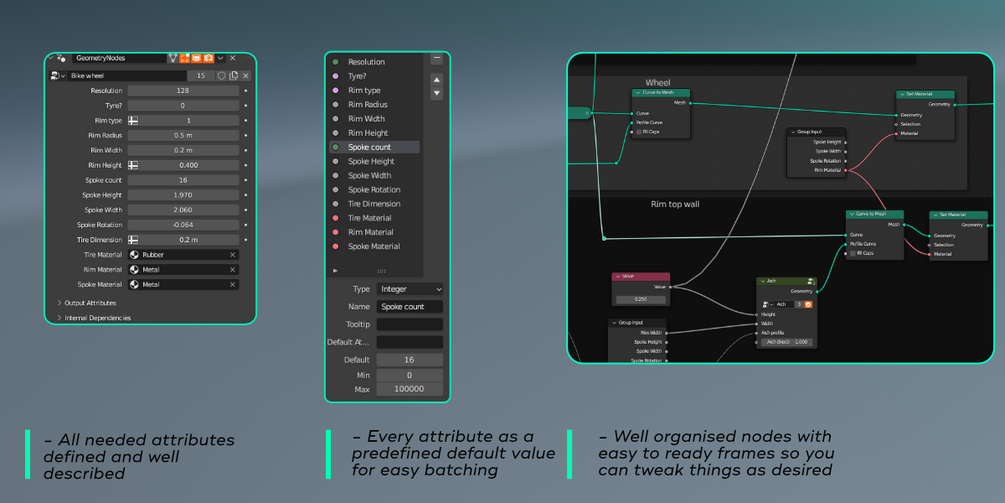Screen dimensions: 1005x503
Task: Collapse the GeometryNodes modifier panel
Action: [51, 58]
